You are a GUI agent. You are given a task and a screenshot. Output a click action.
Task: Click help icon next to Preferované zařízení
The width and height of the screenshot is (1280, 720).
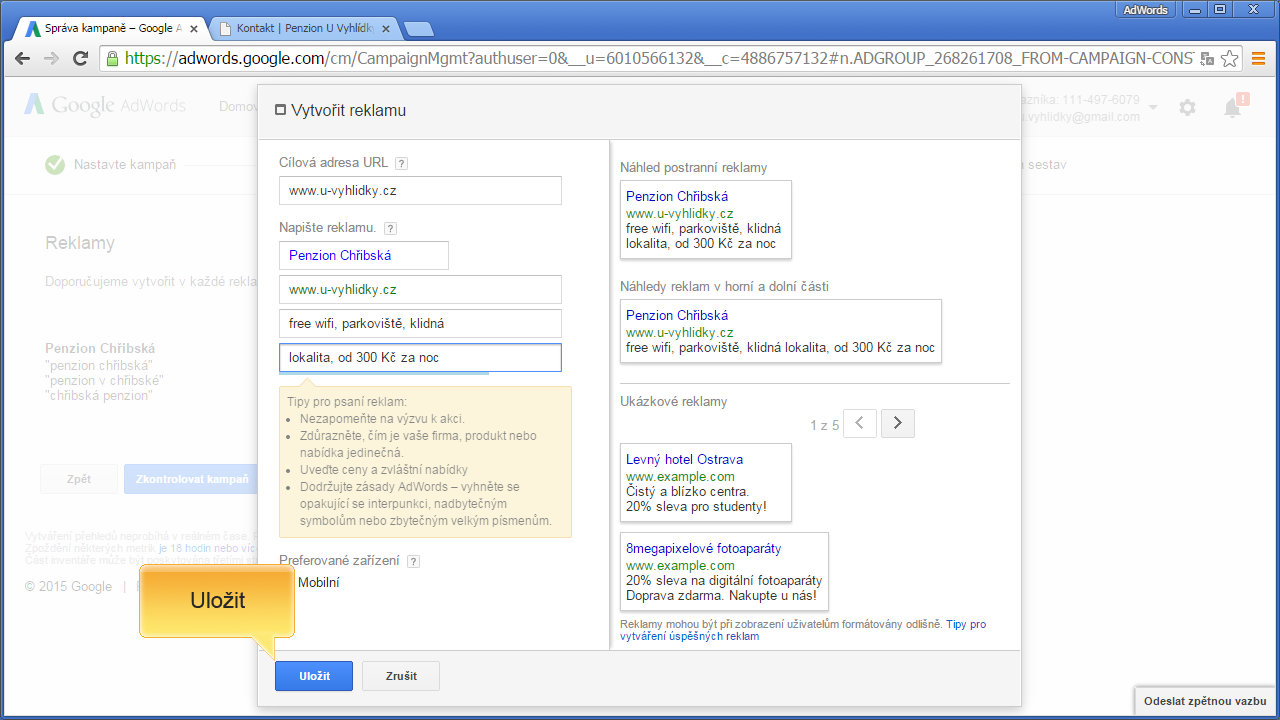click(413, 561)
